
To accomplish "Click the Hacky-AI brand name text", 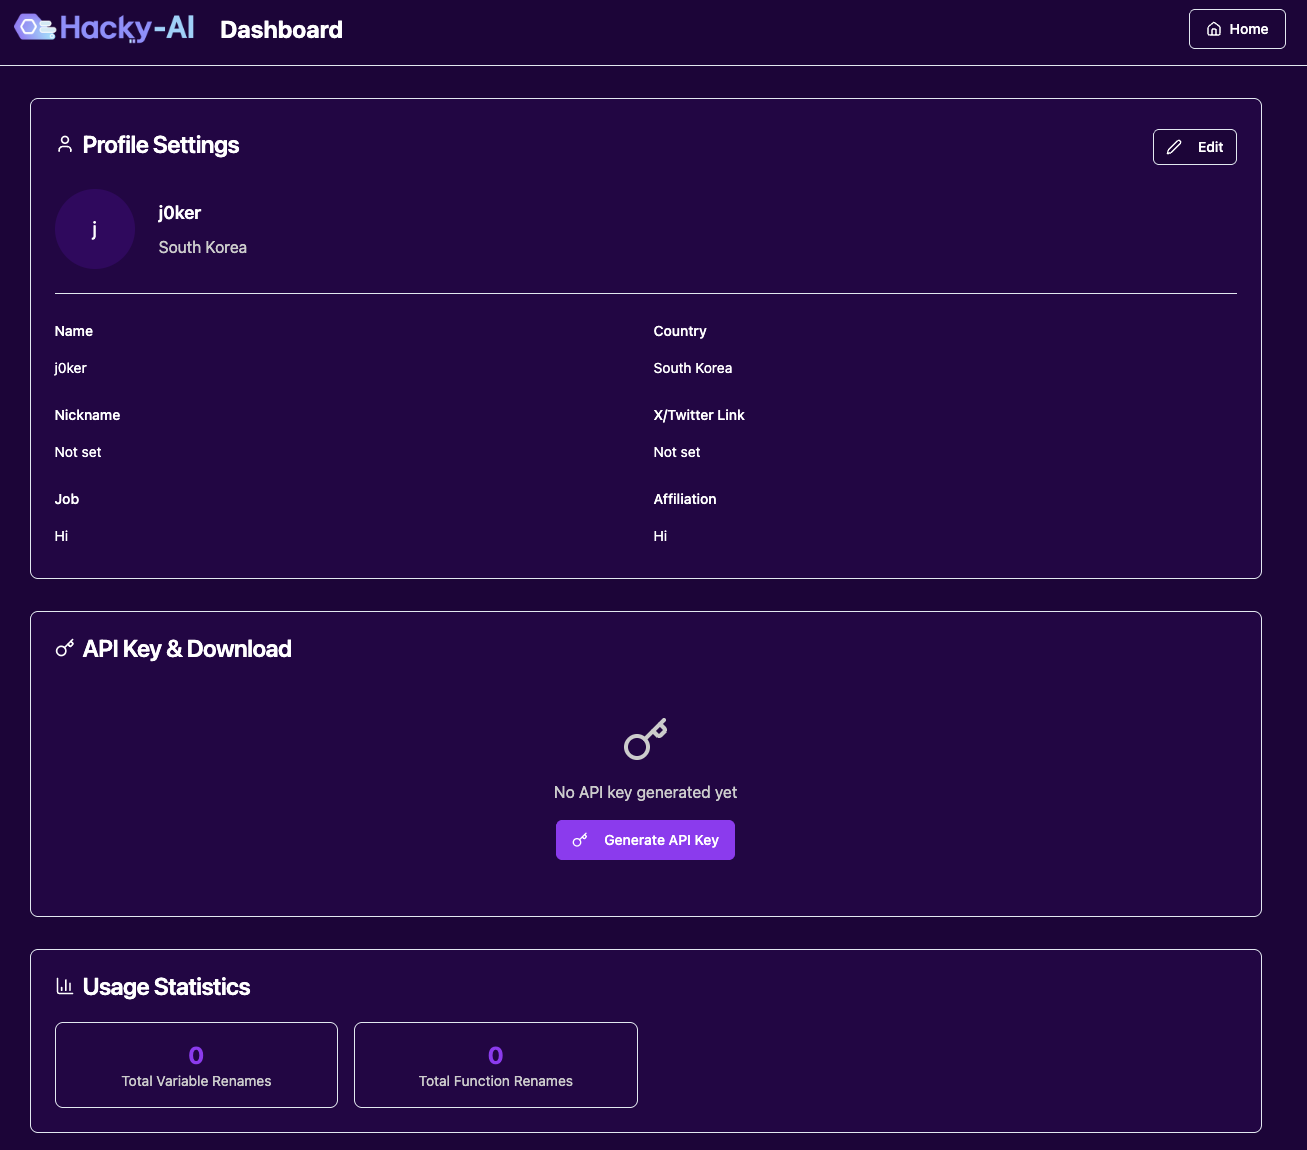I will click(x=127, y=28).
